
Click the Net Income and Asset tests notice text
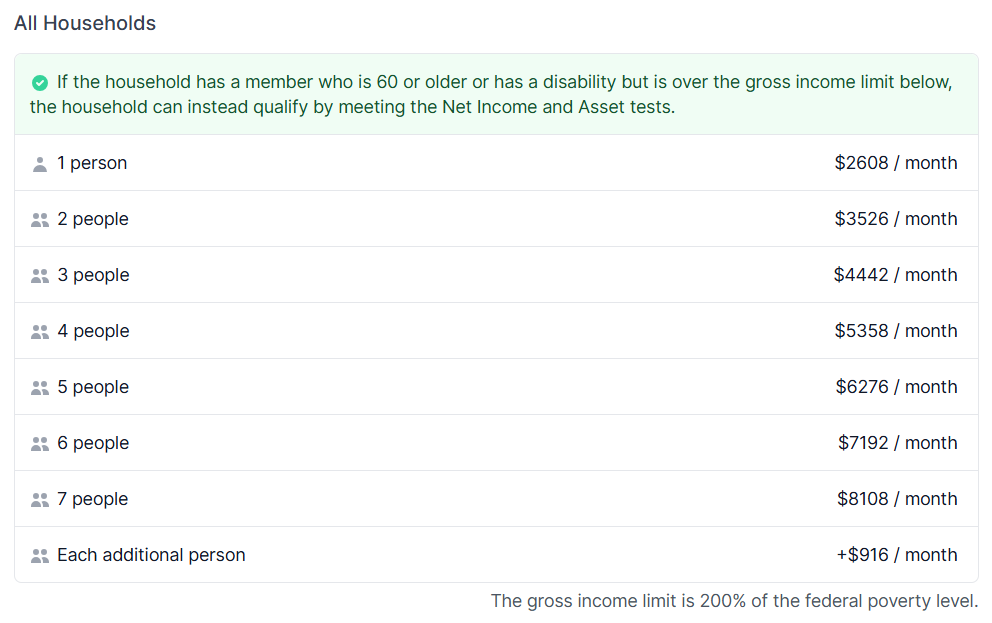(x=352, y=107)
